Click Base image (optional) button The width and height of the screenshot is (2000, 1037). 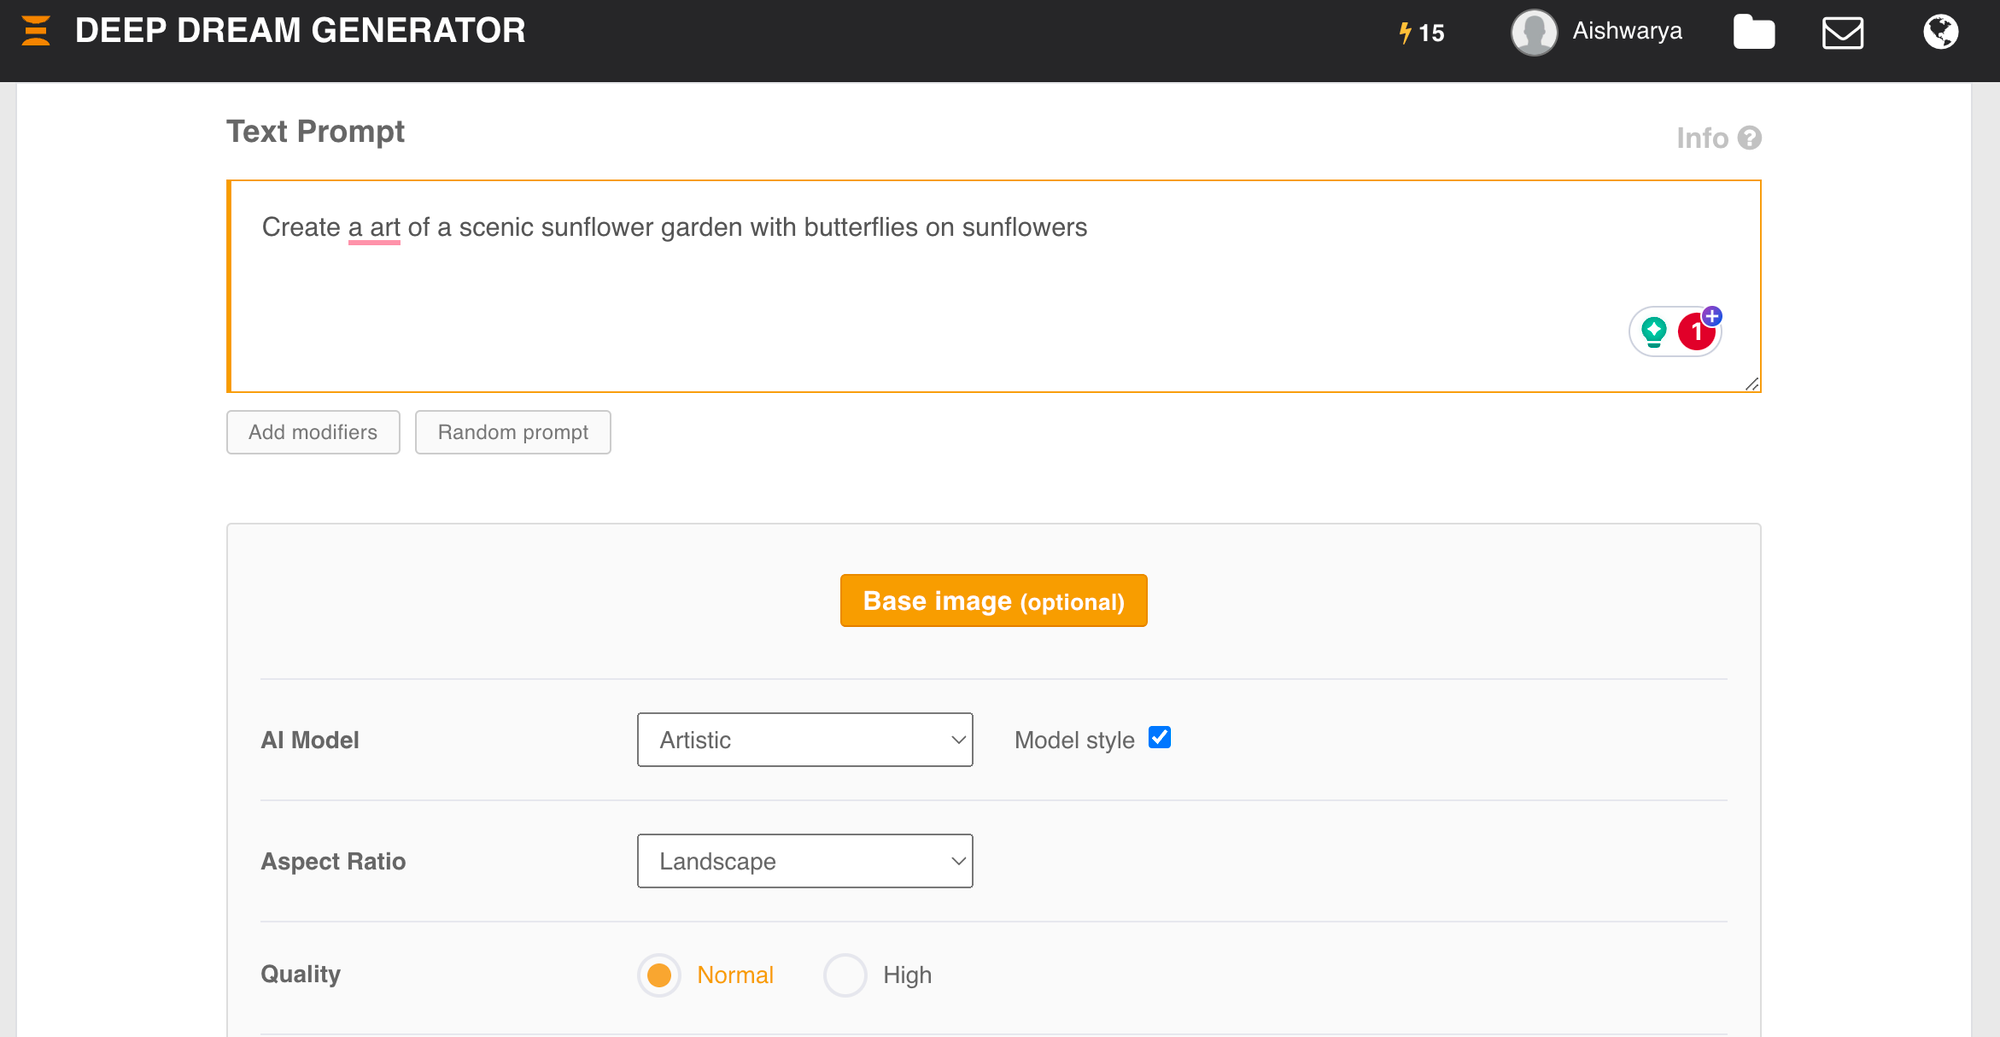click(993, 601)
